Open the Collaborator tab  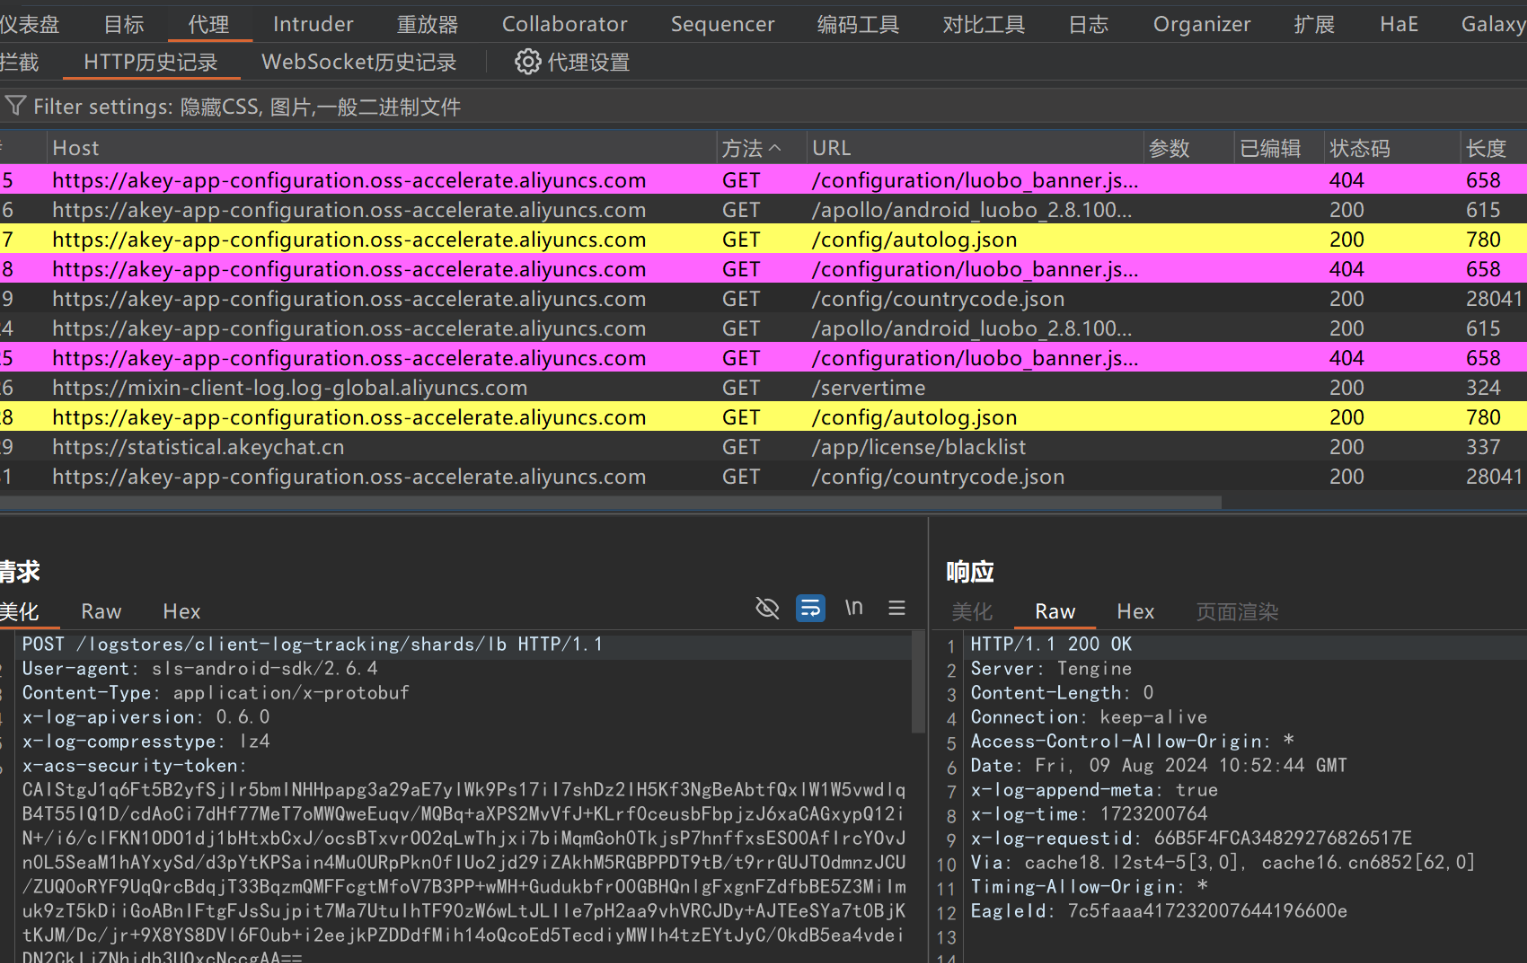pos(564,24)
